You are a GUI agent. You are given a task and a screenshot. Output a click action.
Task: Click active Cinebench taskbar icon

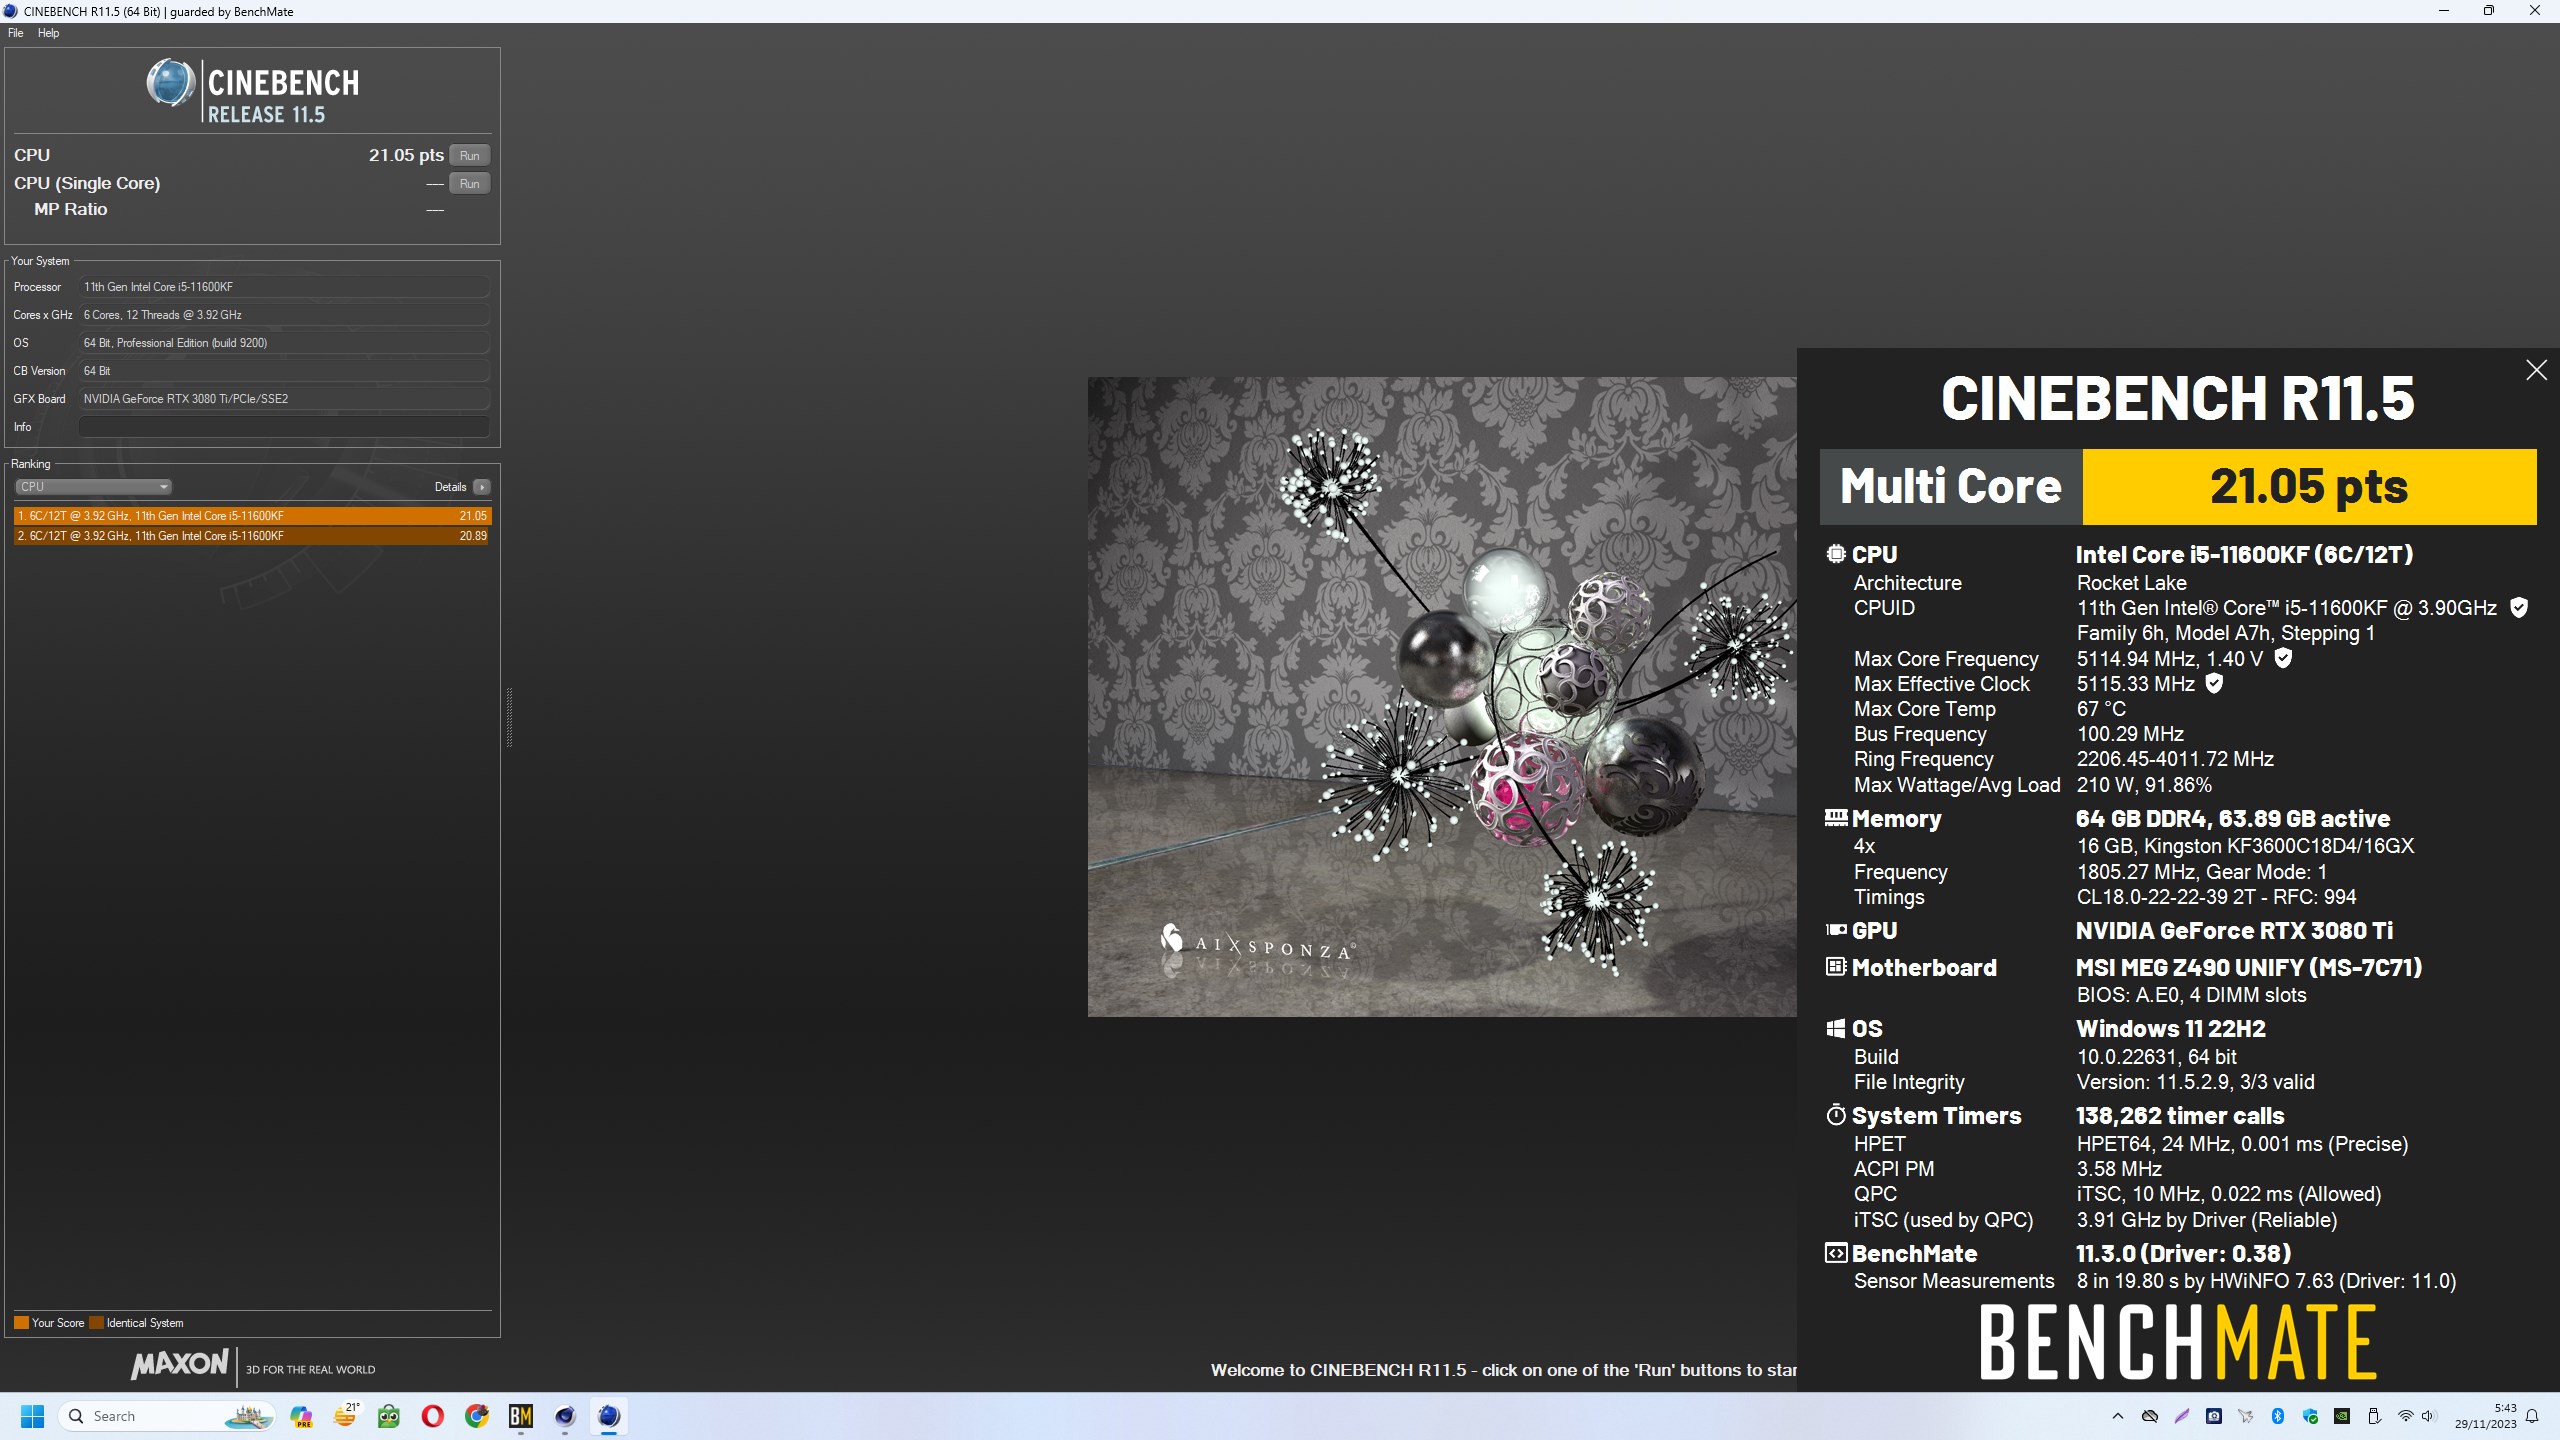click(609, 1416)
